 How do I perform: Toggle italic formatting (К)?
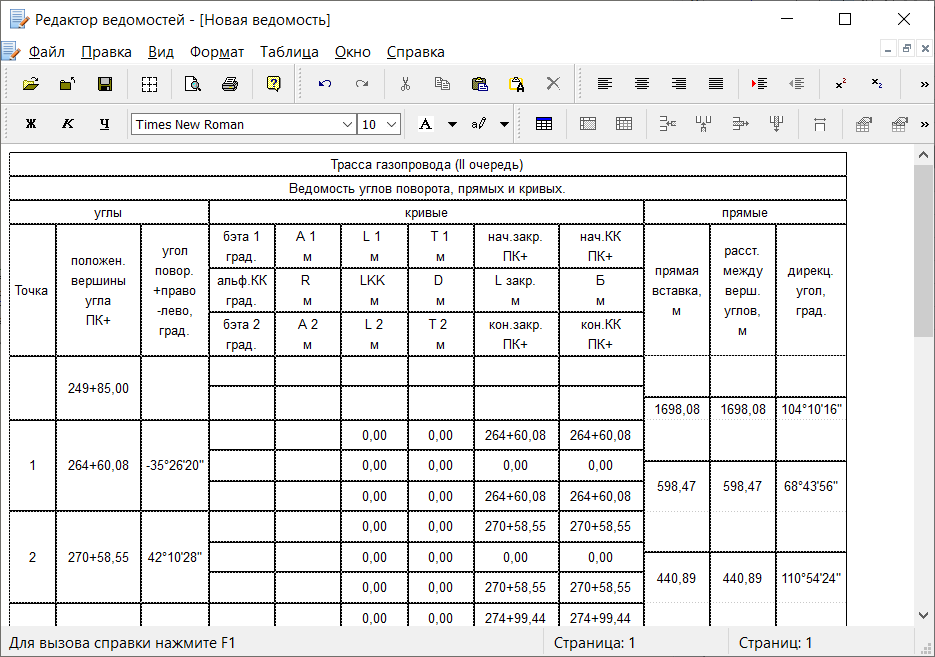coord(68,124)
